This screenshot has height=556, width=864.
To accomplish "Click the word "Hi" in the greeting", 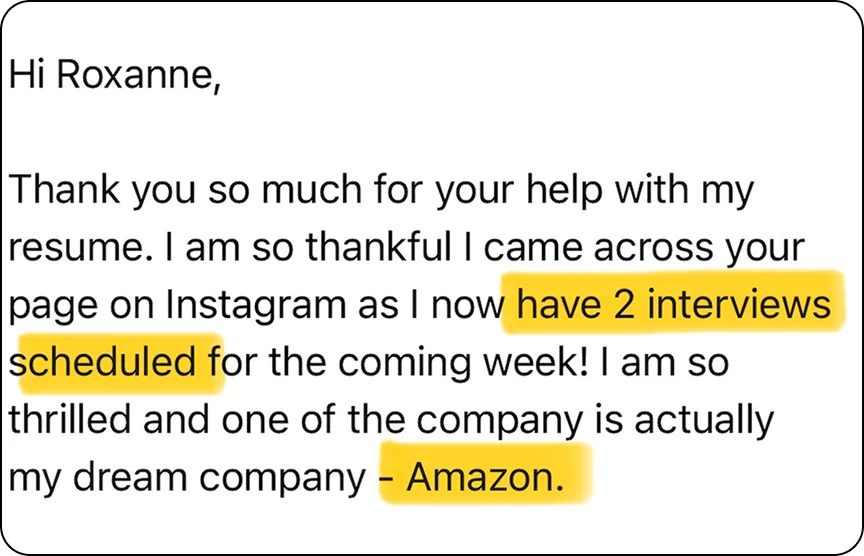I will click(28, 77).
